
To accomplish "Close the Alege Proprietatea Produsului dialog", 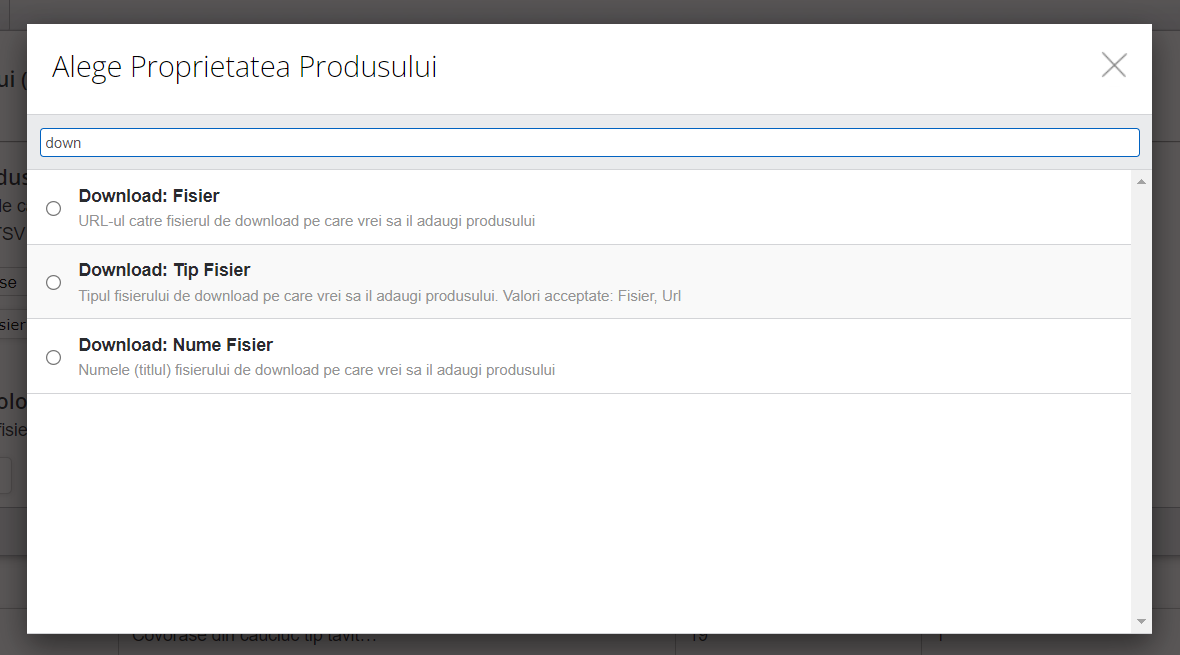I will (1113, 66).
